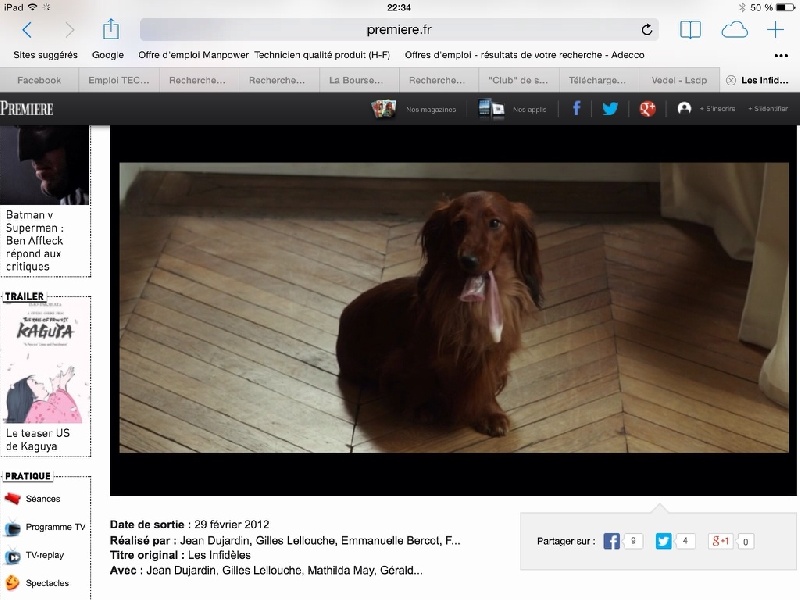This screenshot has width=800, height=600.
Task: Open the Safari share sheet icon
Action: coord(110,29)
